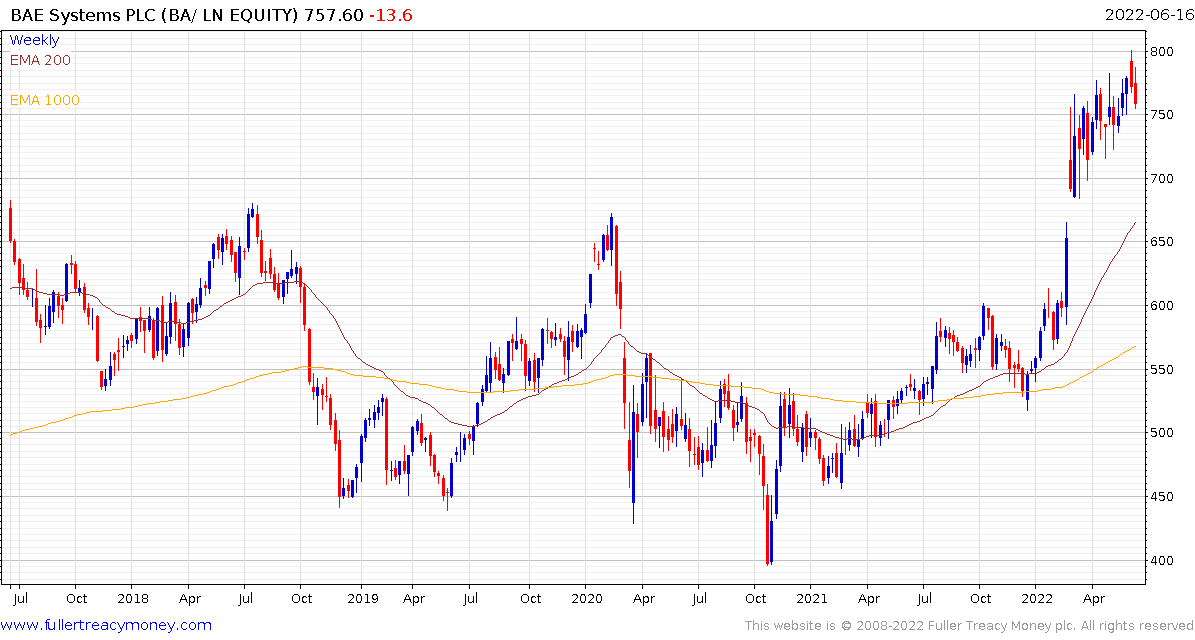The image size is (1195, 640).
Task: Click the 2020 year label on time axis
Action: pos(585,599)
